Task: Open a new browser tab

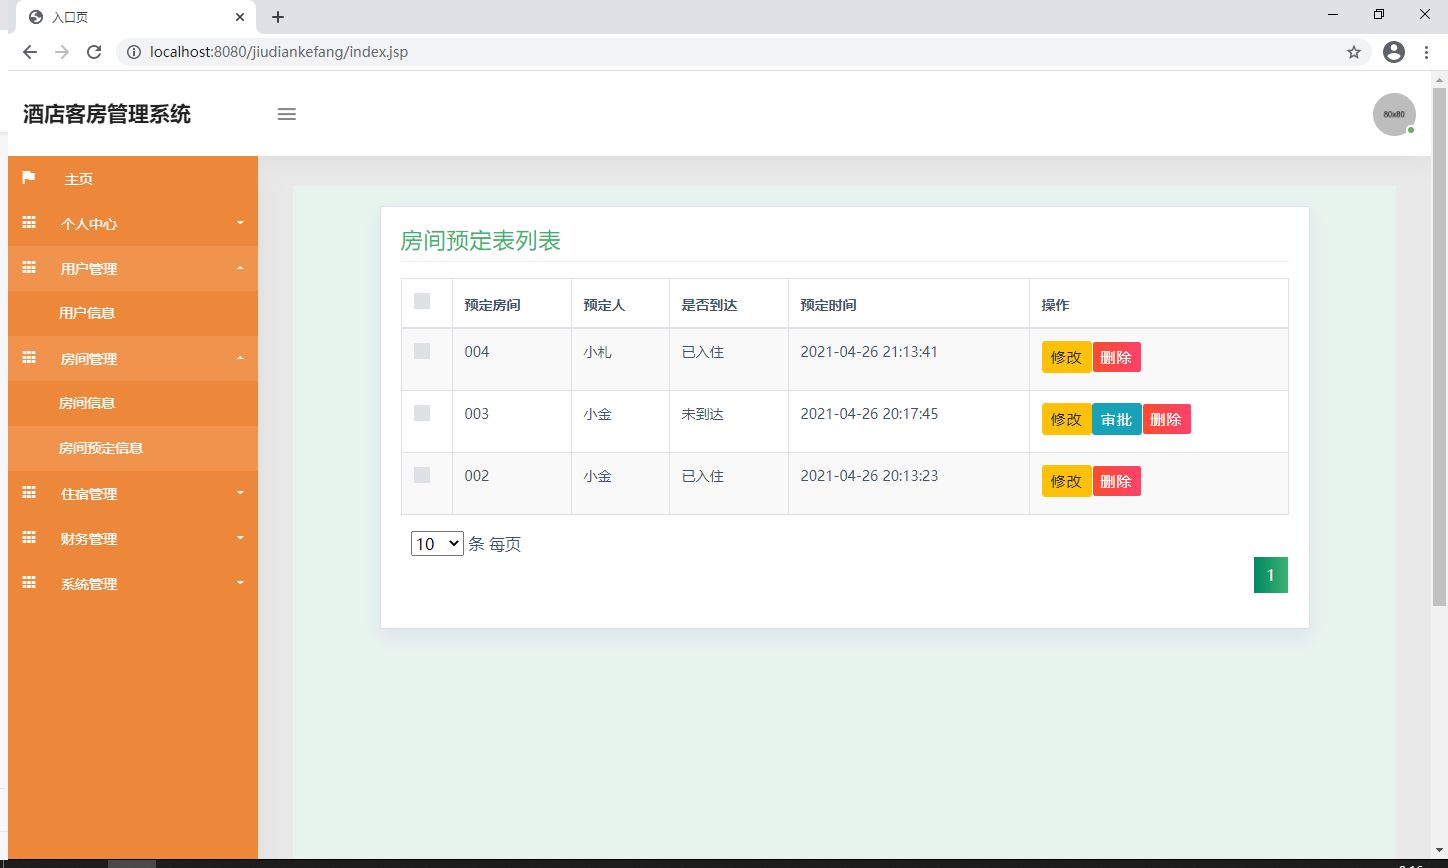Action: [x=278, y=17]
